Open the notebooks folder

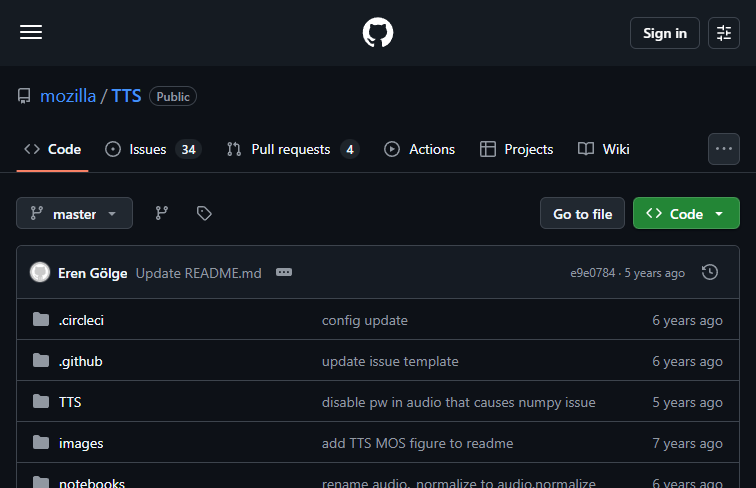pyautogui.click(x=92, y=483)
